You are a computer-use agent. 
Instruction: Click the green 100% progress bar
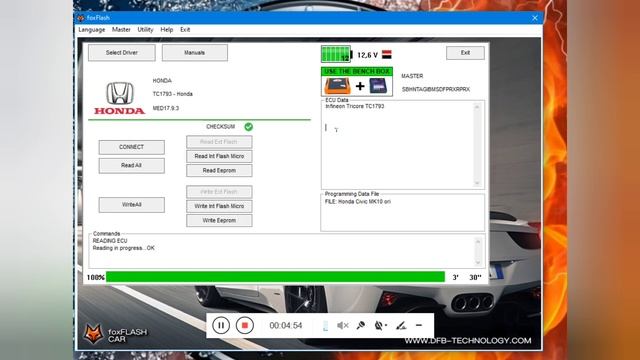tap(276, 277)
